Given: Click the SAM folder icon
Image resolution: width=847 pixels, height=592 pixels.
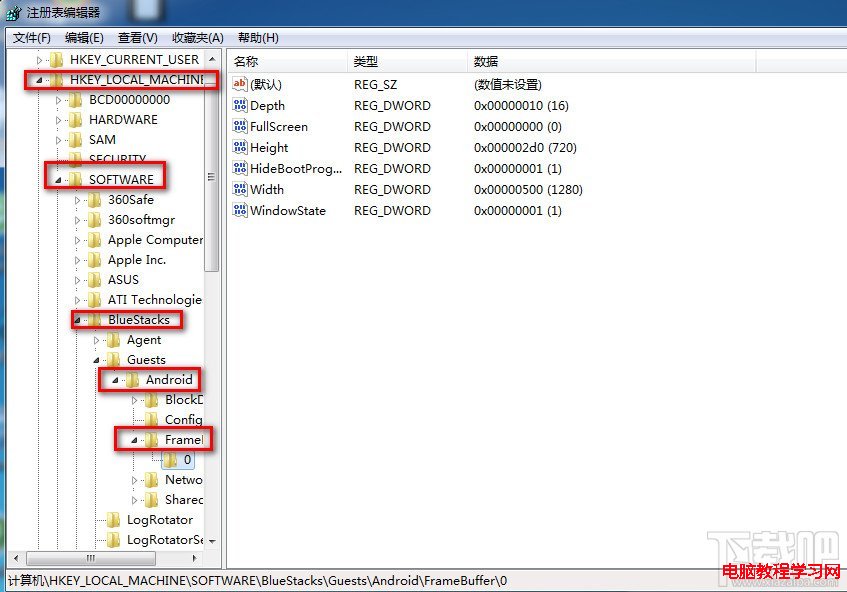Looking at the screenshot, I should click(76, 140).
